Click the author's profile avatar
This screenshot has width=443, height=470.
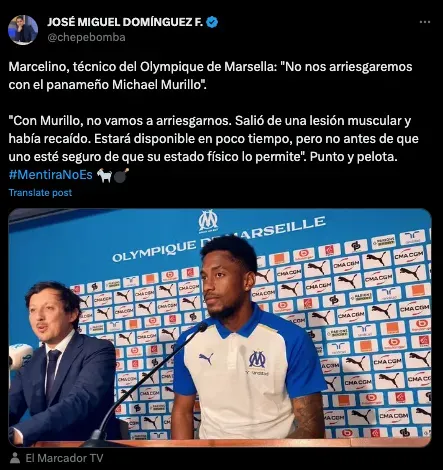click(23, 30)
